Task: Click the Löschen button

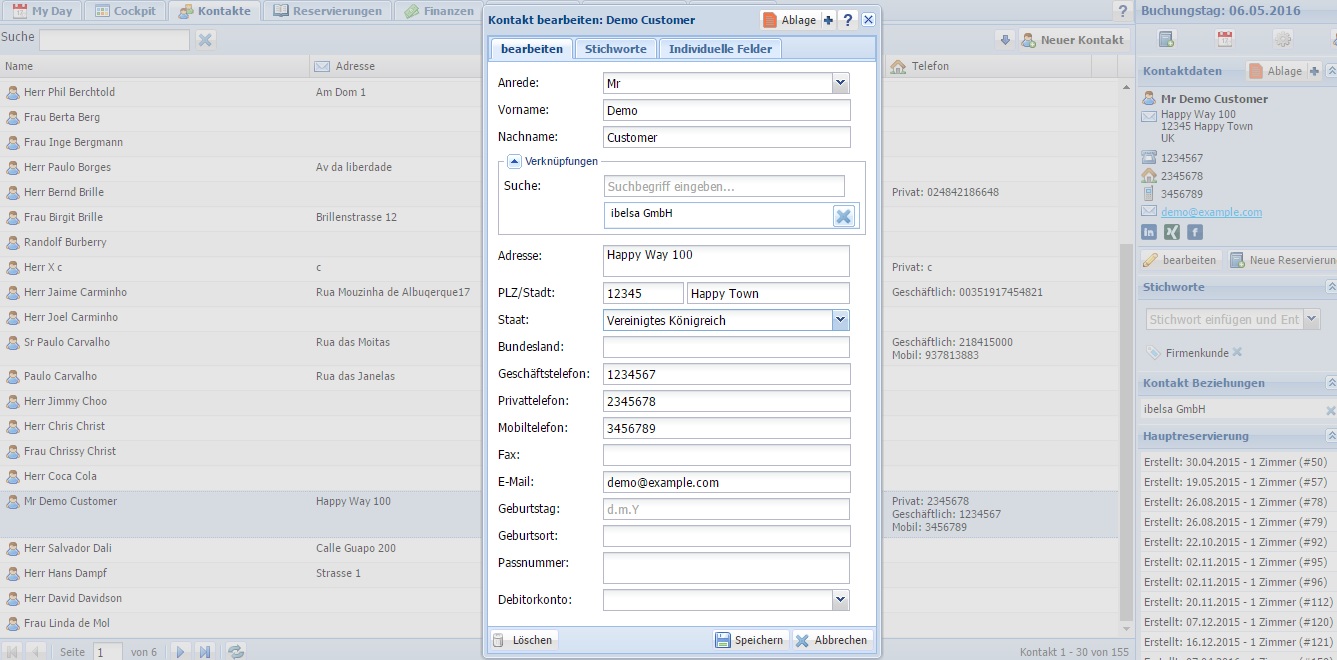Action: click(x=523, y=640)
